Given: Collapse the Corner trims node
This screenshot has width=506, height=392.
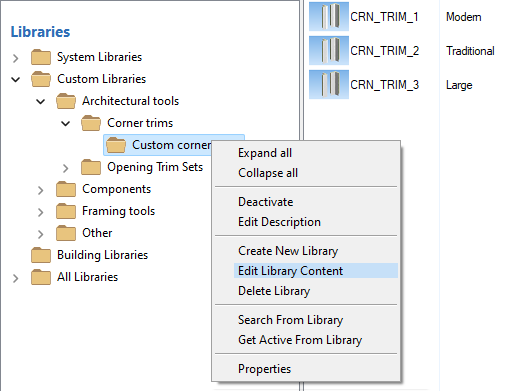Looking at the screenshot, I should 65,124.
